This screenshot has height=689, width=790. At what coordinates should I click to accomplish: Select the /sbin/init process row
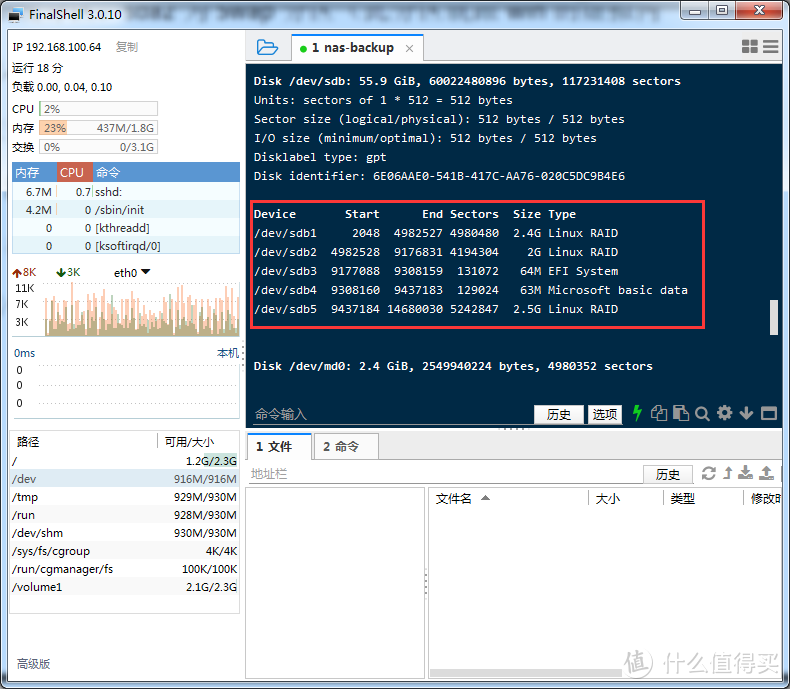tap(126, 210)
